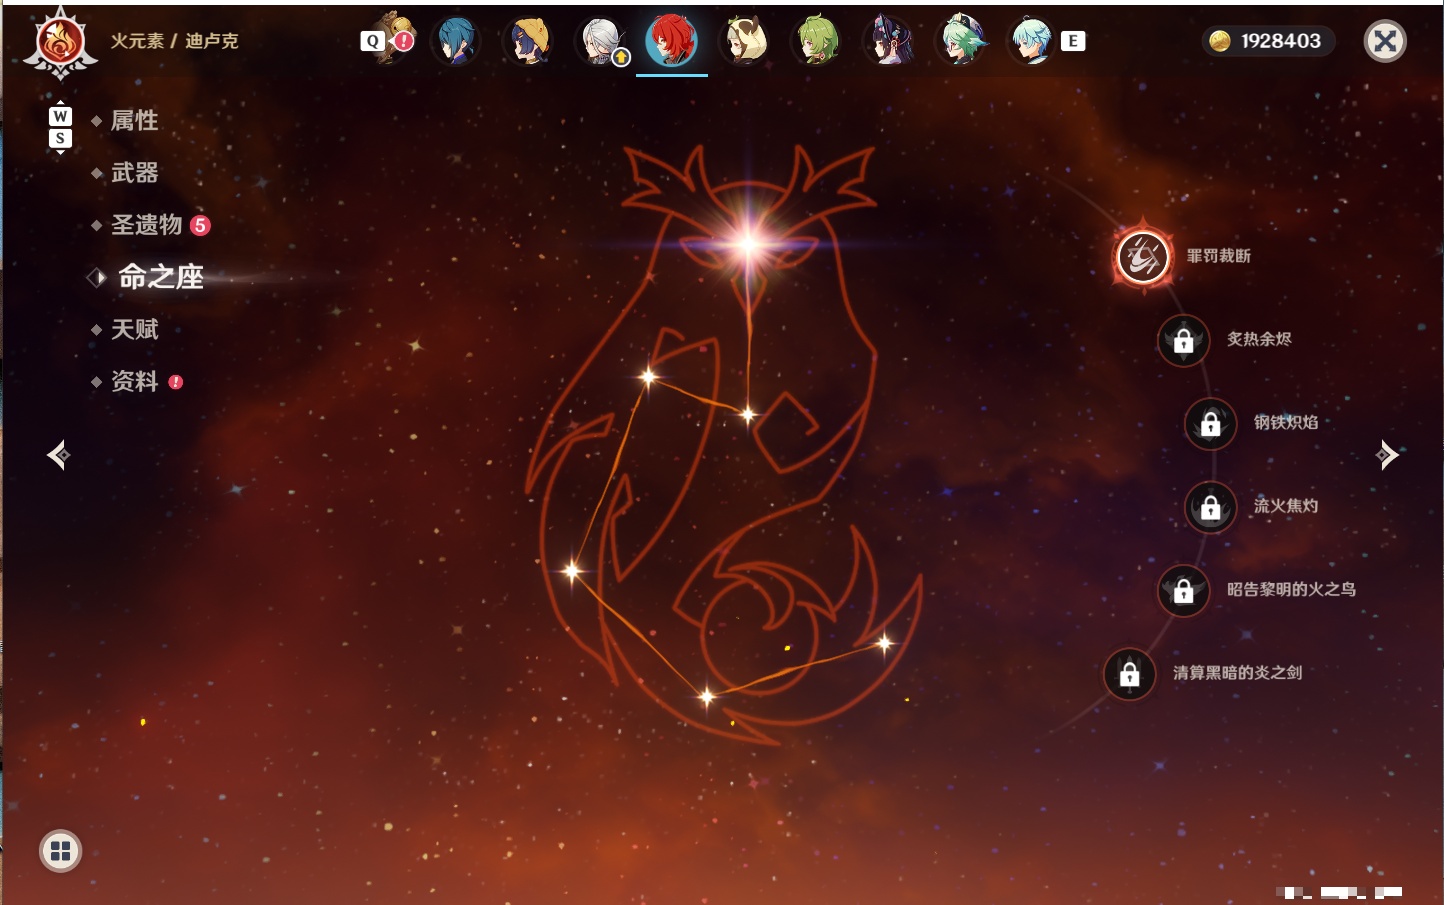Screen dimensions: 1444x905
Task: Click the red 5 badge beside 圣遗物
Action: (200, 225)
